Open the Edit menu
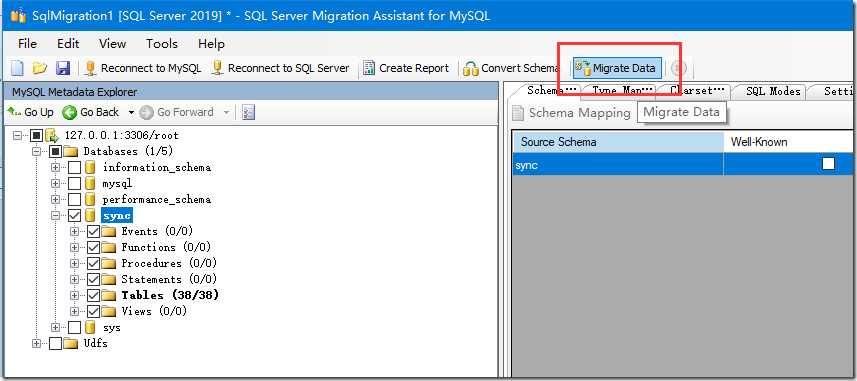The width and height of the screenshot is (857, 381). coord(68,44)
